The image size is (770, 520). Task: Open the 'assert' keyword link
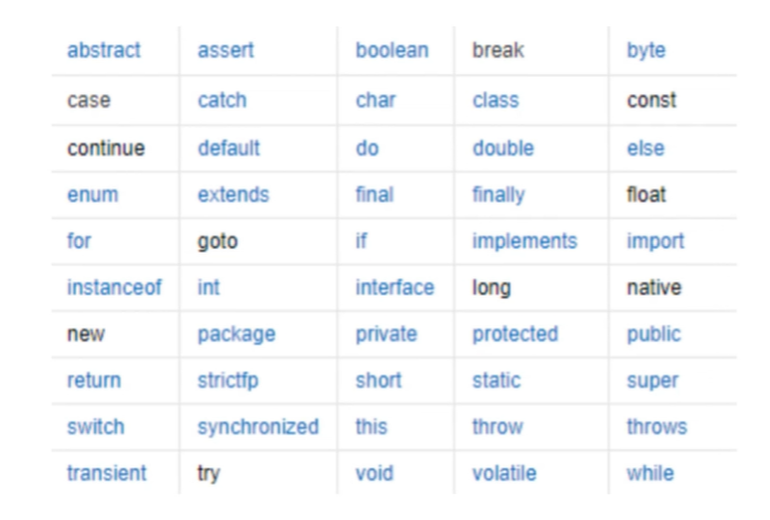225,50
